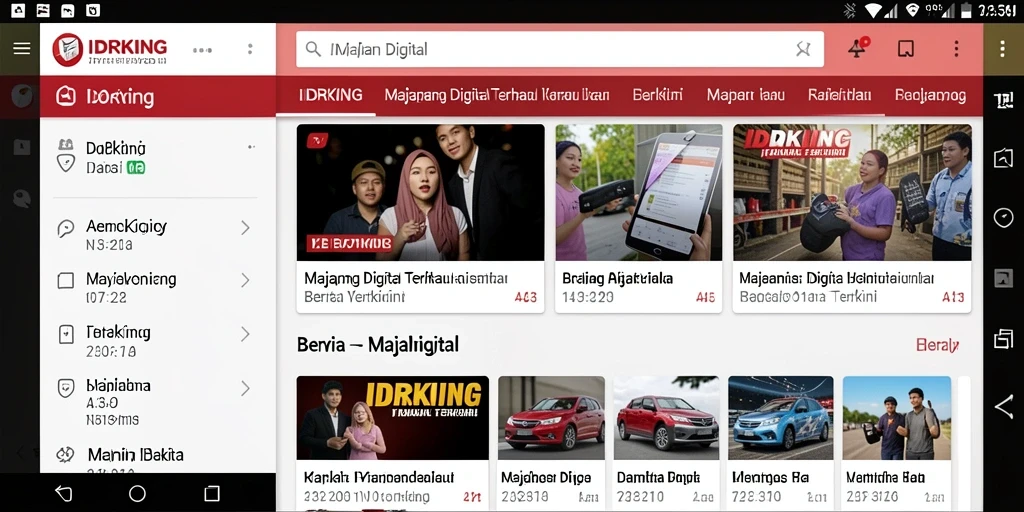Click the square icon in red Dorking header
The width and height of the screenshot is (1024, 512).
[65, 97]
